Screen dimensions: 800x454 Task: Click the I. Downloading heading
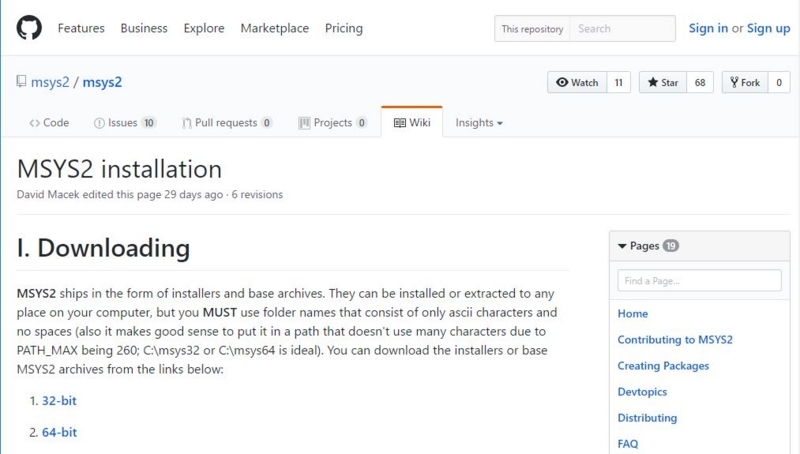click(x=104, y=248)
